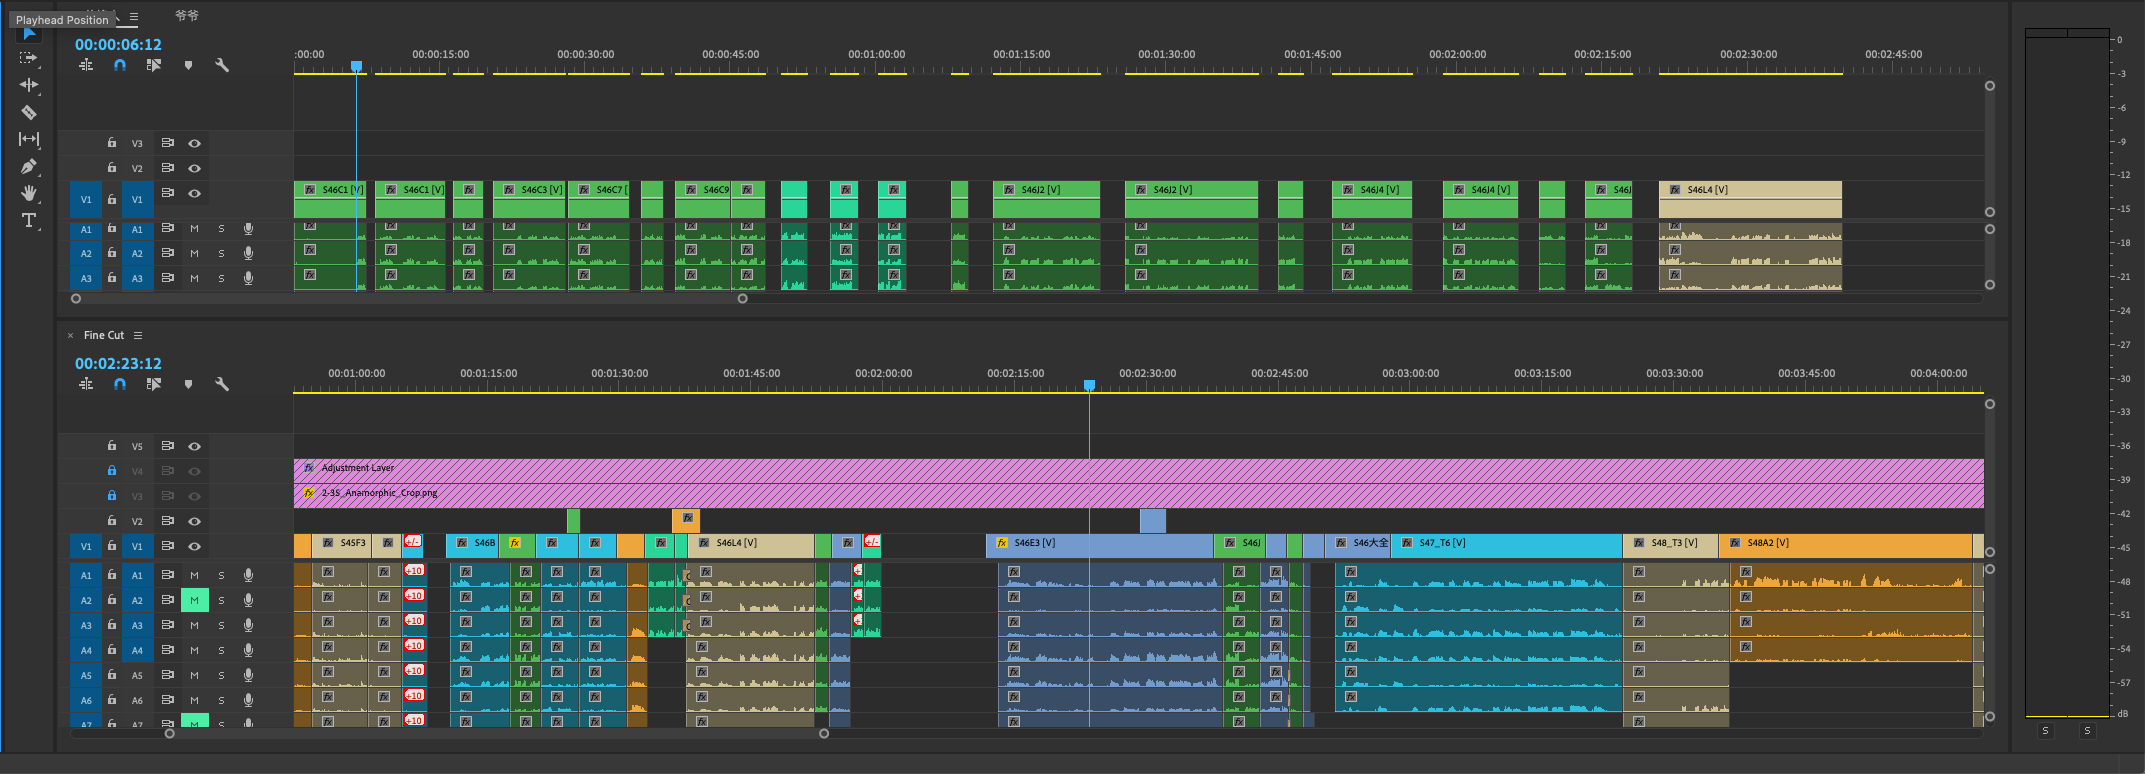Select the Ripple Edit tool
Screen dimensions: 2145x774
pos(29,85)
